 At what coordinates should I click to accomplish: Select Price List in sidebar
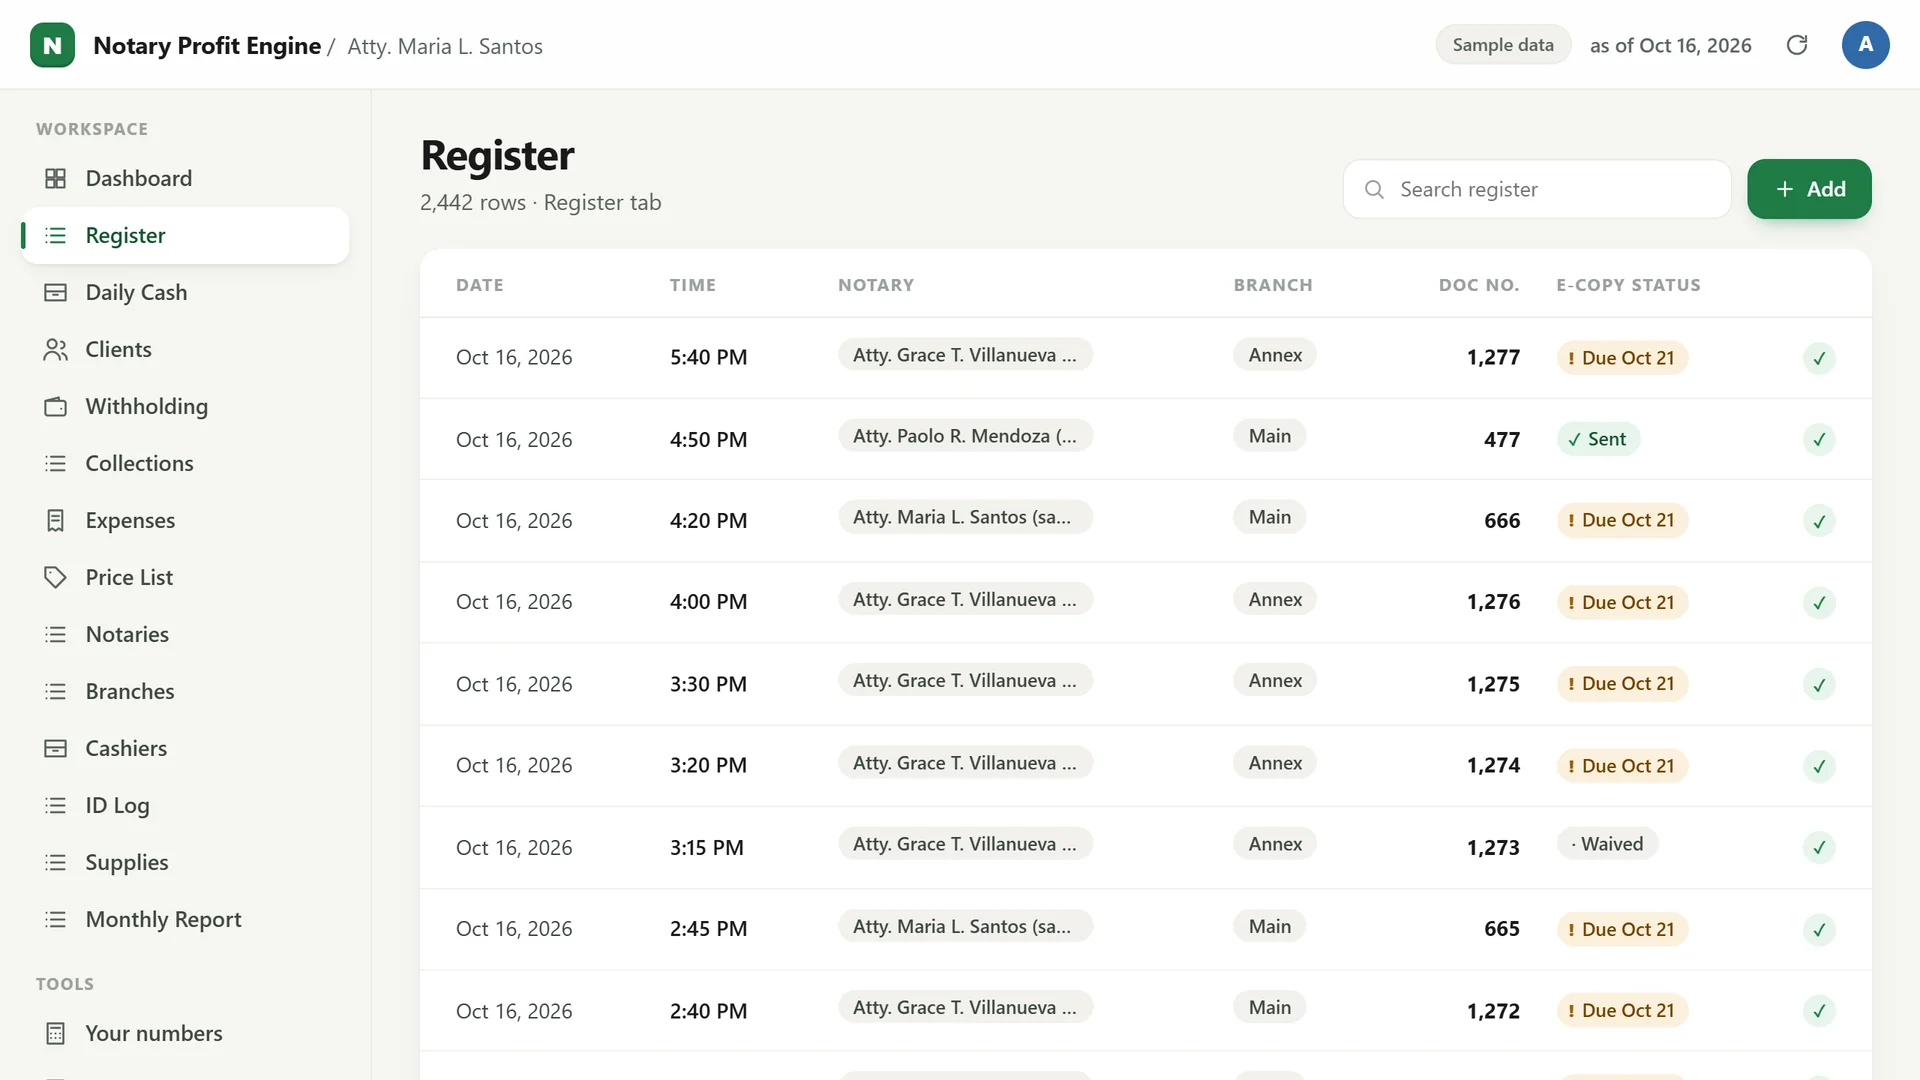185,577
